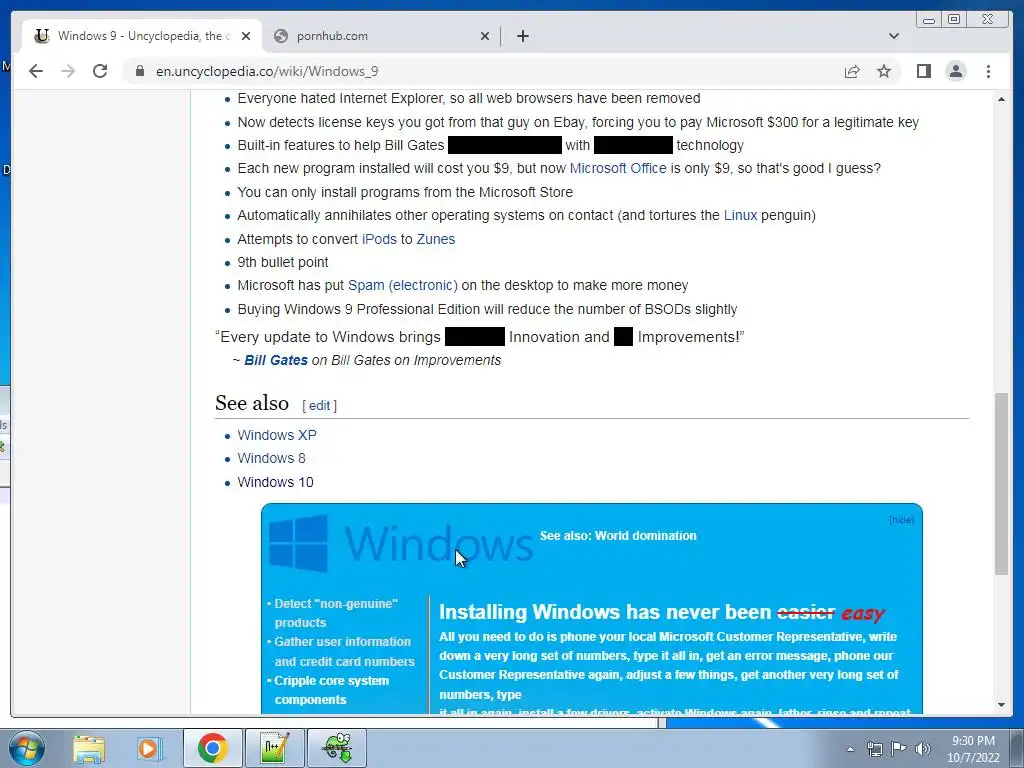The image size is (1024, 768).
Task: Open the Spam (electronic) link
Action: (402, 285)
